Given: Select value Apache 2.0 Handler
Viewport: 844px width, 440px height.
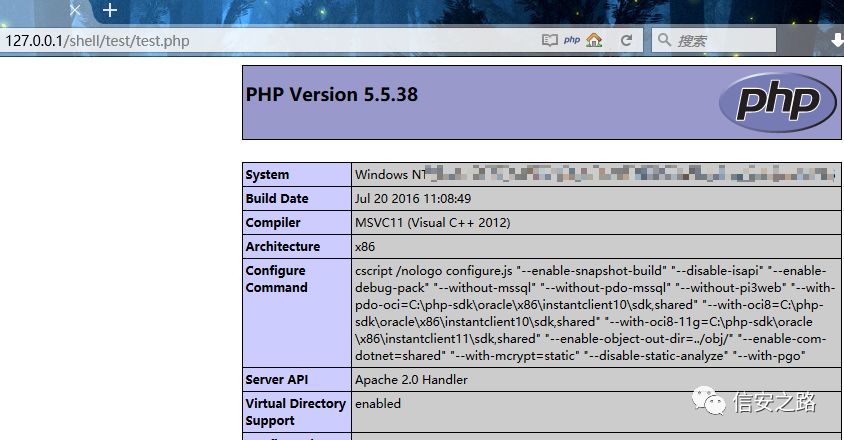Looking at the screenshot, I should (x=411, y=380).
